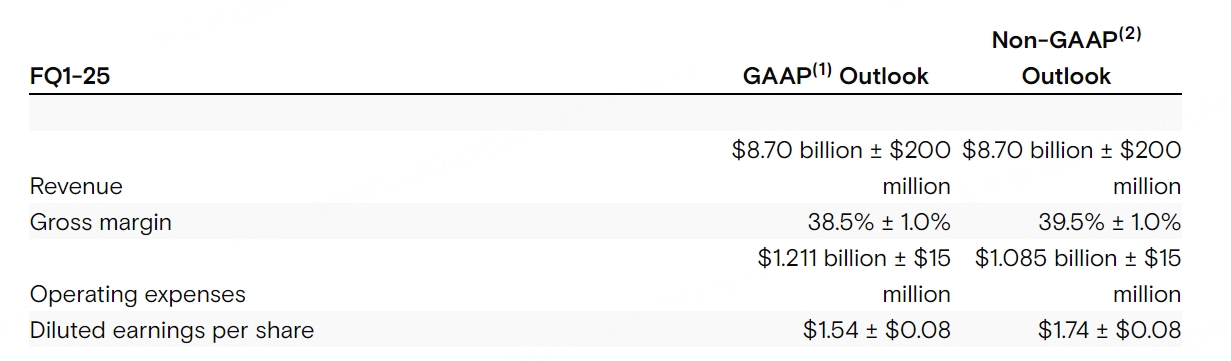Click GAAP gross margin 38.5% ± 1.0%
This screenshot has width=1231, height=361.
(x=879, y=222)
